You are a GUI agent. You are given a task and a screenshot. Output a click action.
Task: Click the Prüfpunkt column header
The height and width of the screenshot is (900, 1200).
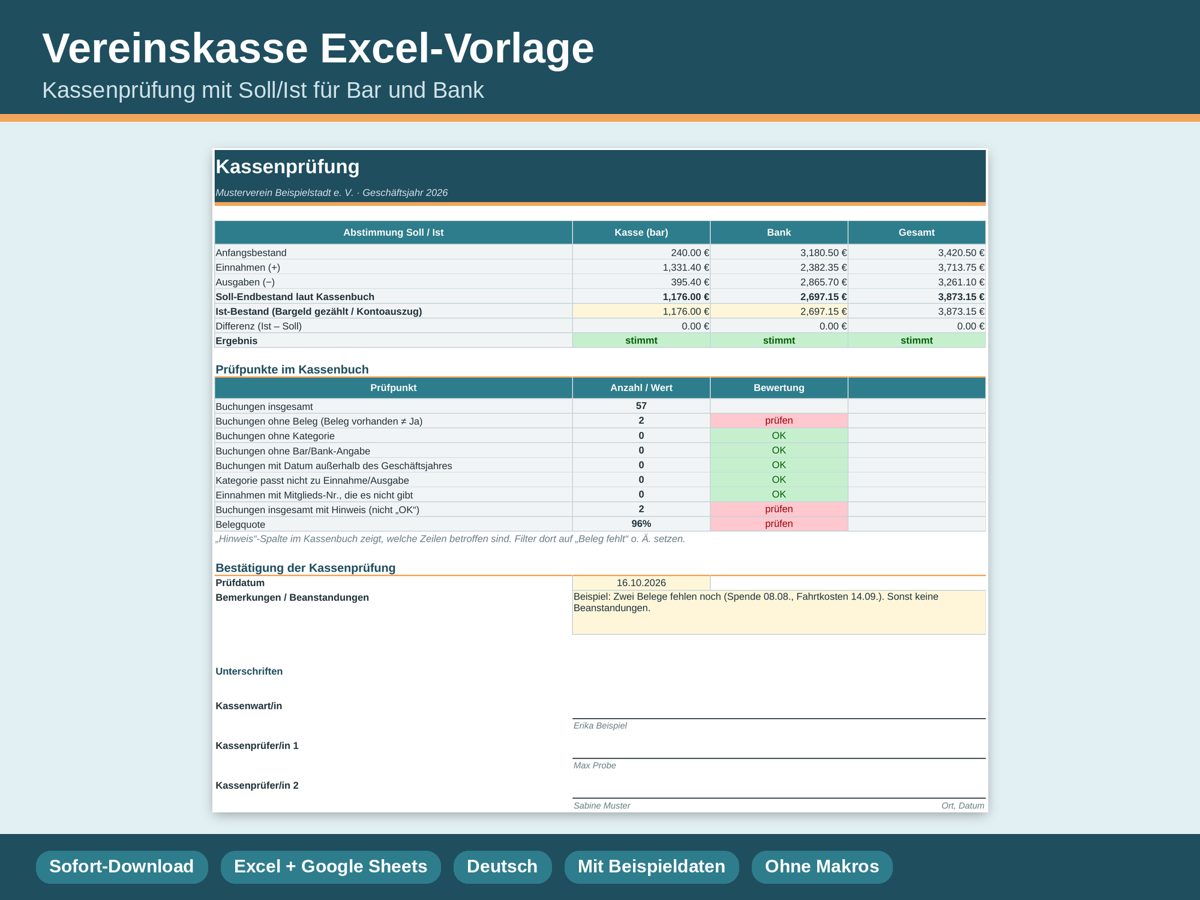tap(393, 387)
